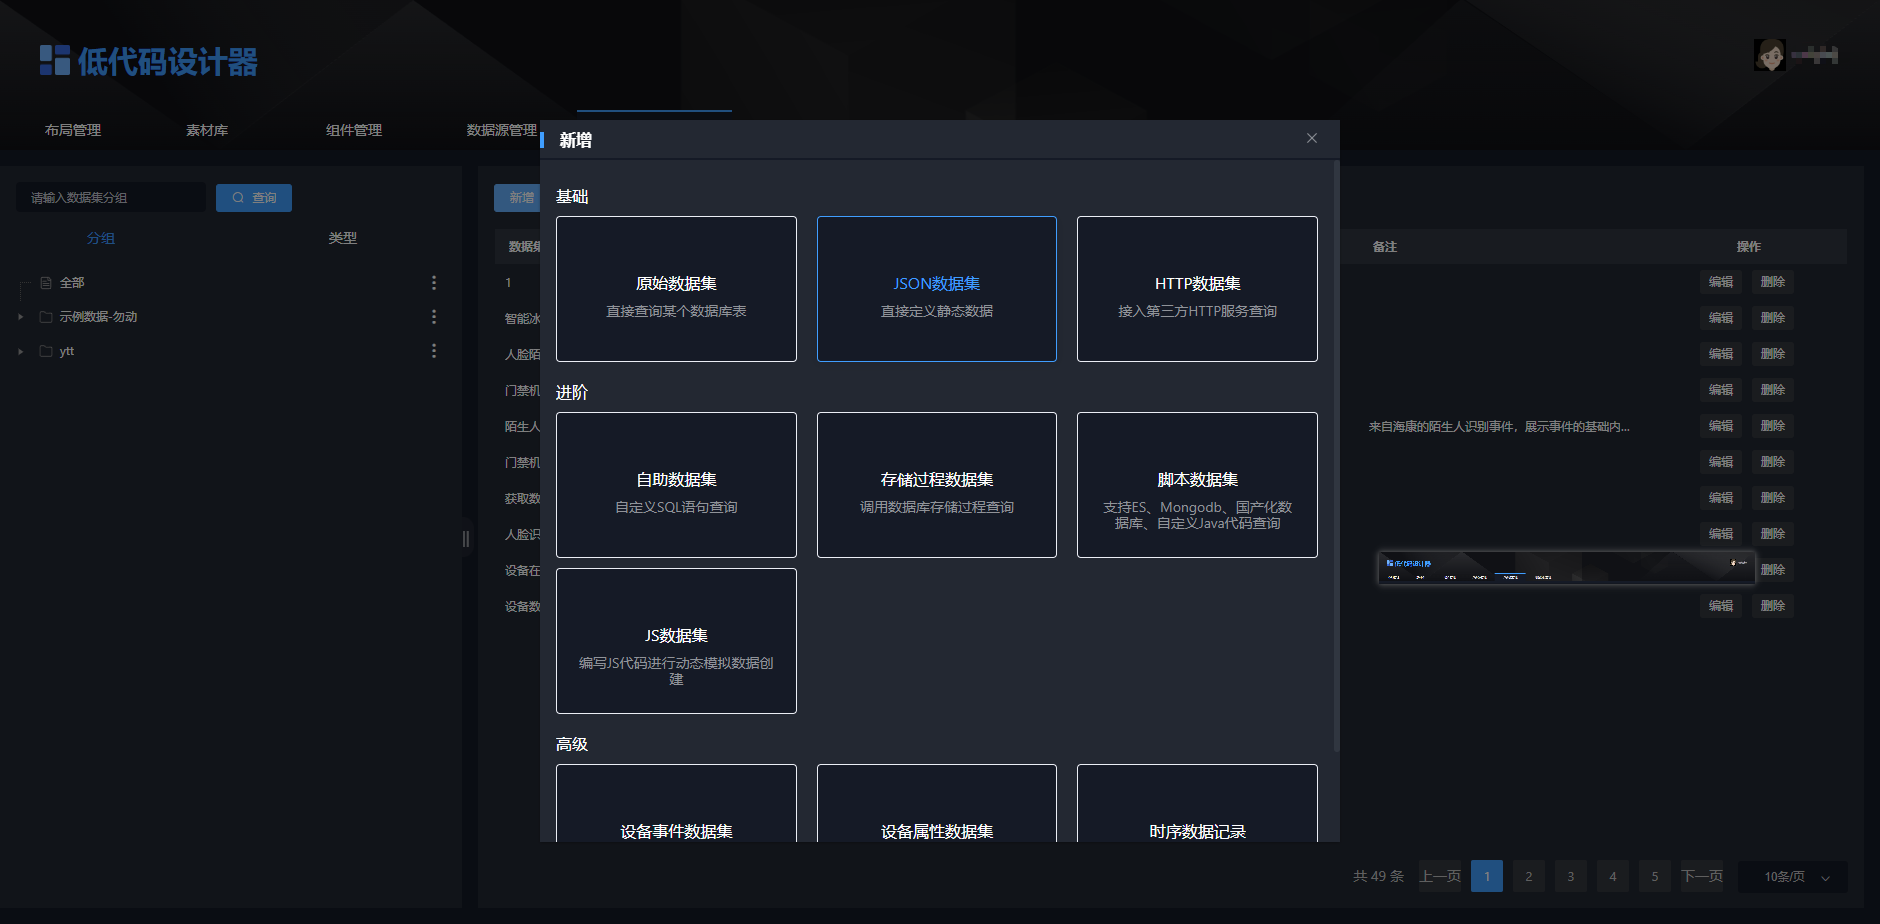Open the 素材库 tab
This screenshot has width=1880, height=924.
(x=207, y=130)
